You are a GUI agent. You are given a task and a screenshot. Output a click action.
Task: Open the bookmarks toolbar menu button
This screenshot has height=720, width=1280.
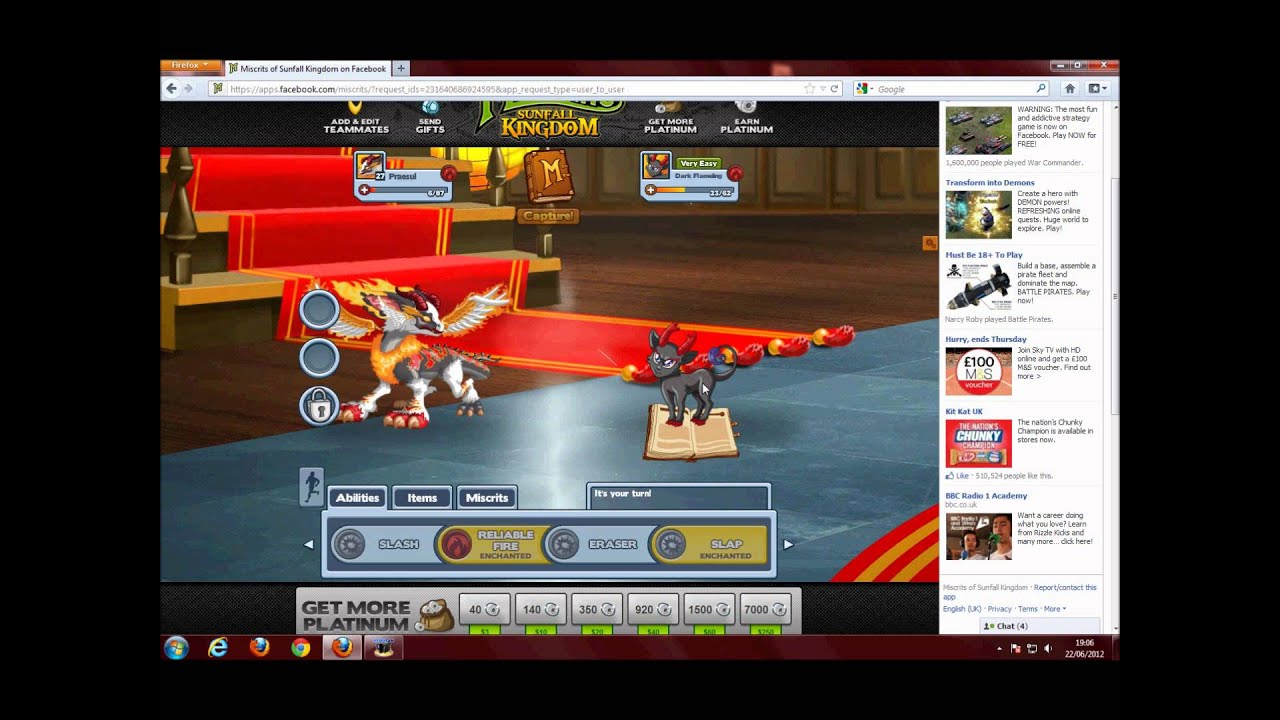click(x=1095, y=89)
